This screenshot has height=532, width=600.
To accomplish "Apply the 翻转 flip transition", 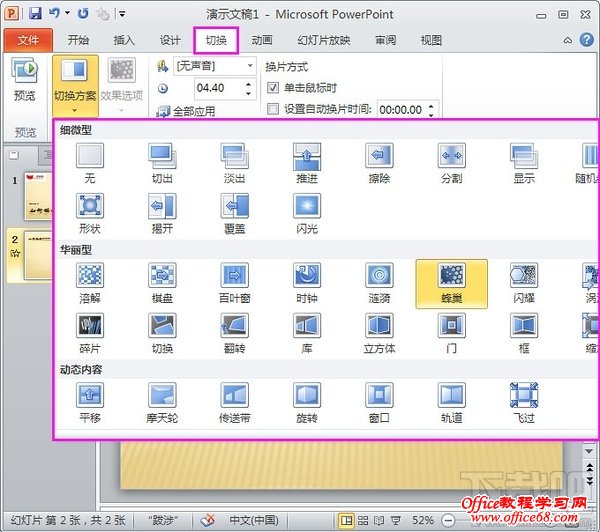I will coord(234,333).
